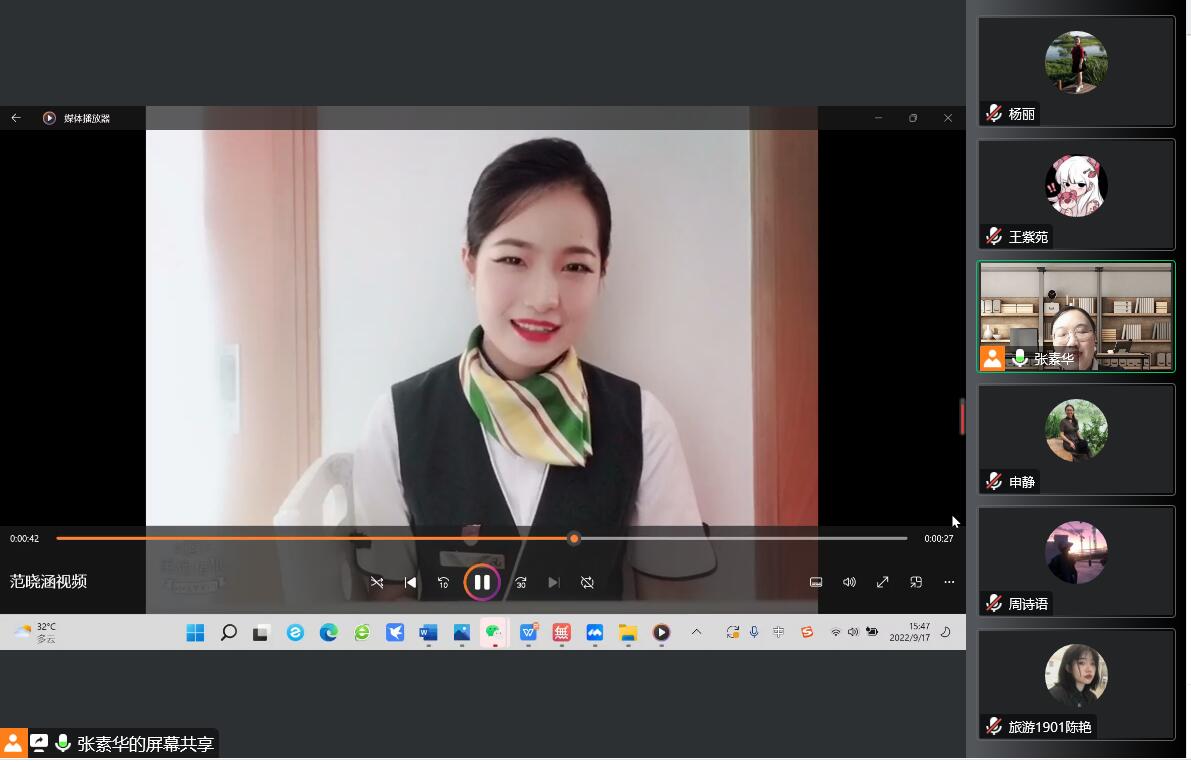Open the weather widget showing 32°C

click(35, 632)
